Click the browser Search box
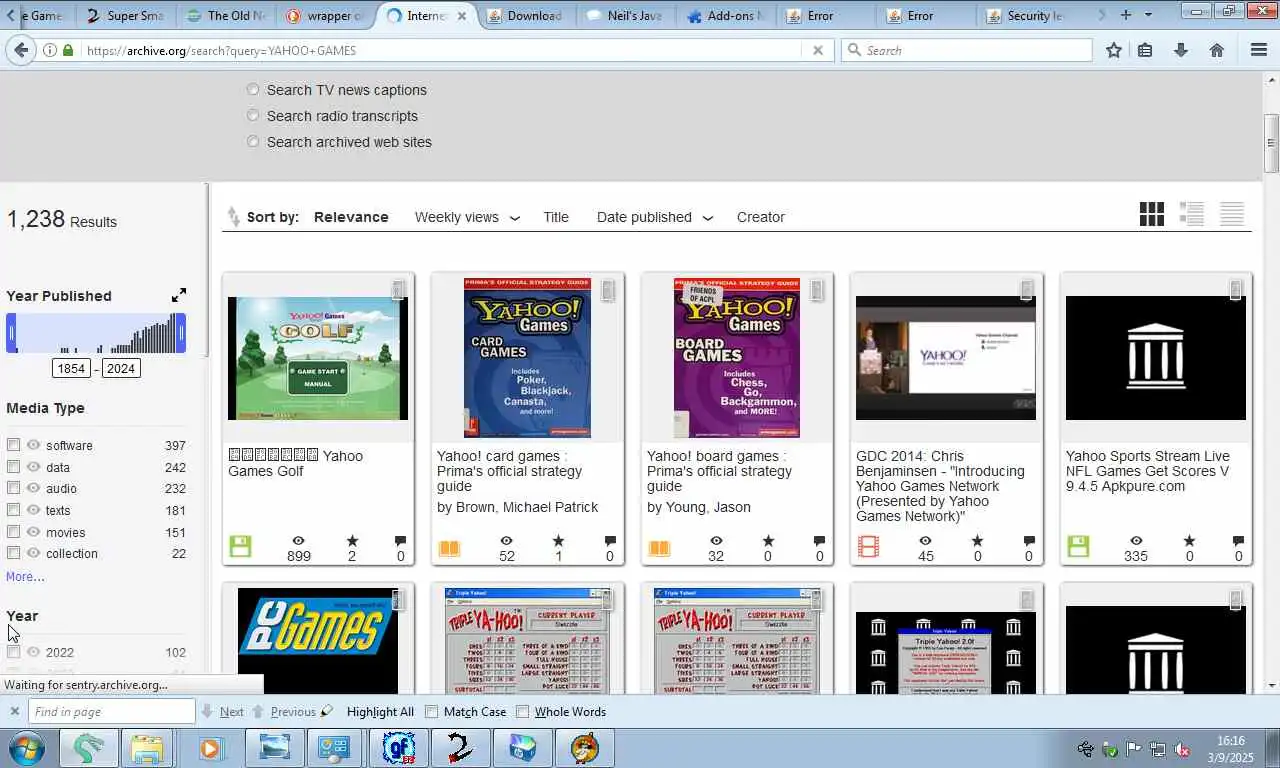 coord(967,50)
